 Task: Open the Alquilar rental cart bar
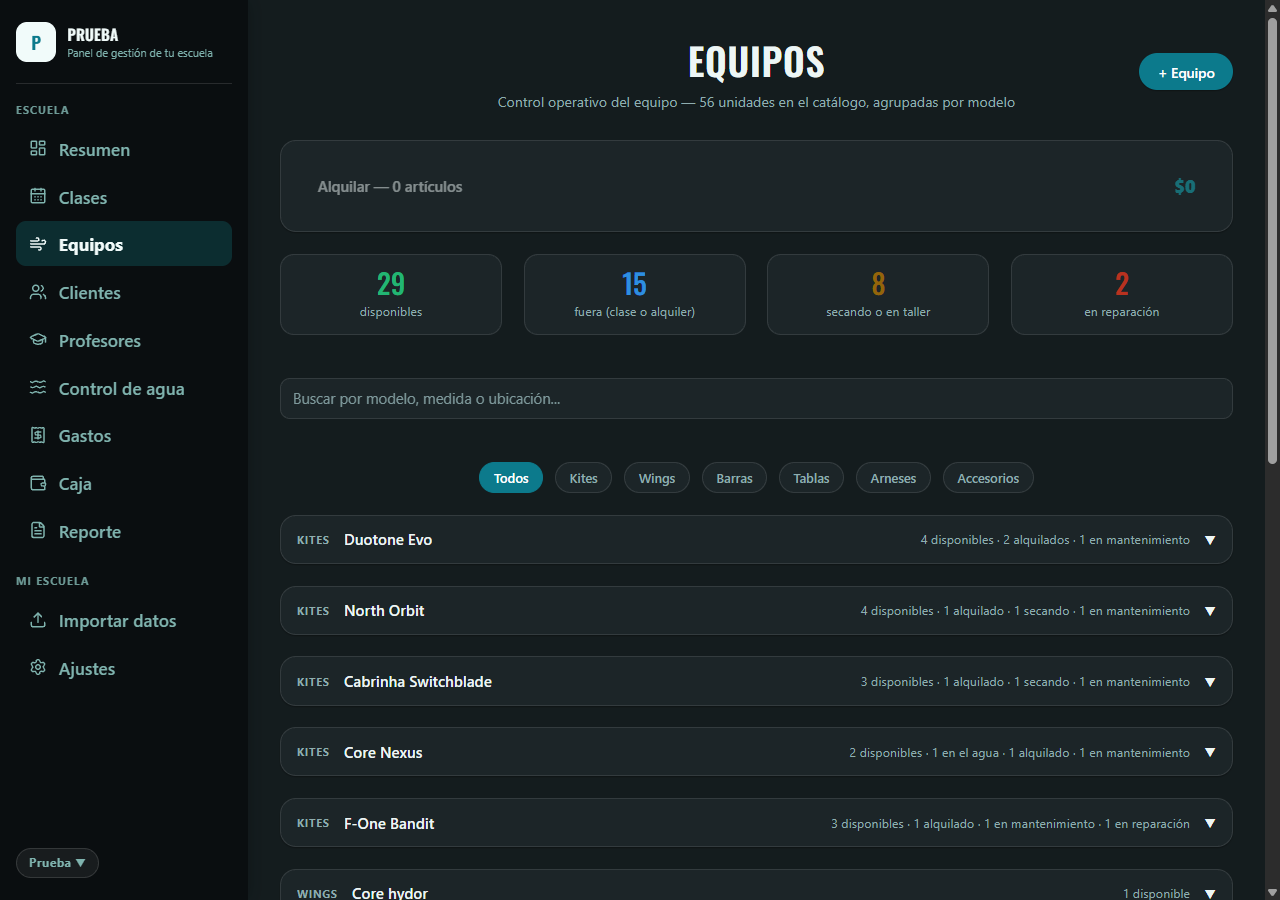756,186
